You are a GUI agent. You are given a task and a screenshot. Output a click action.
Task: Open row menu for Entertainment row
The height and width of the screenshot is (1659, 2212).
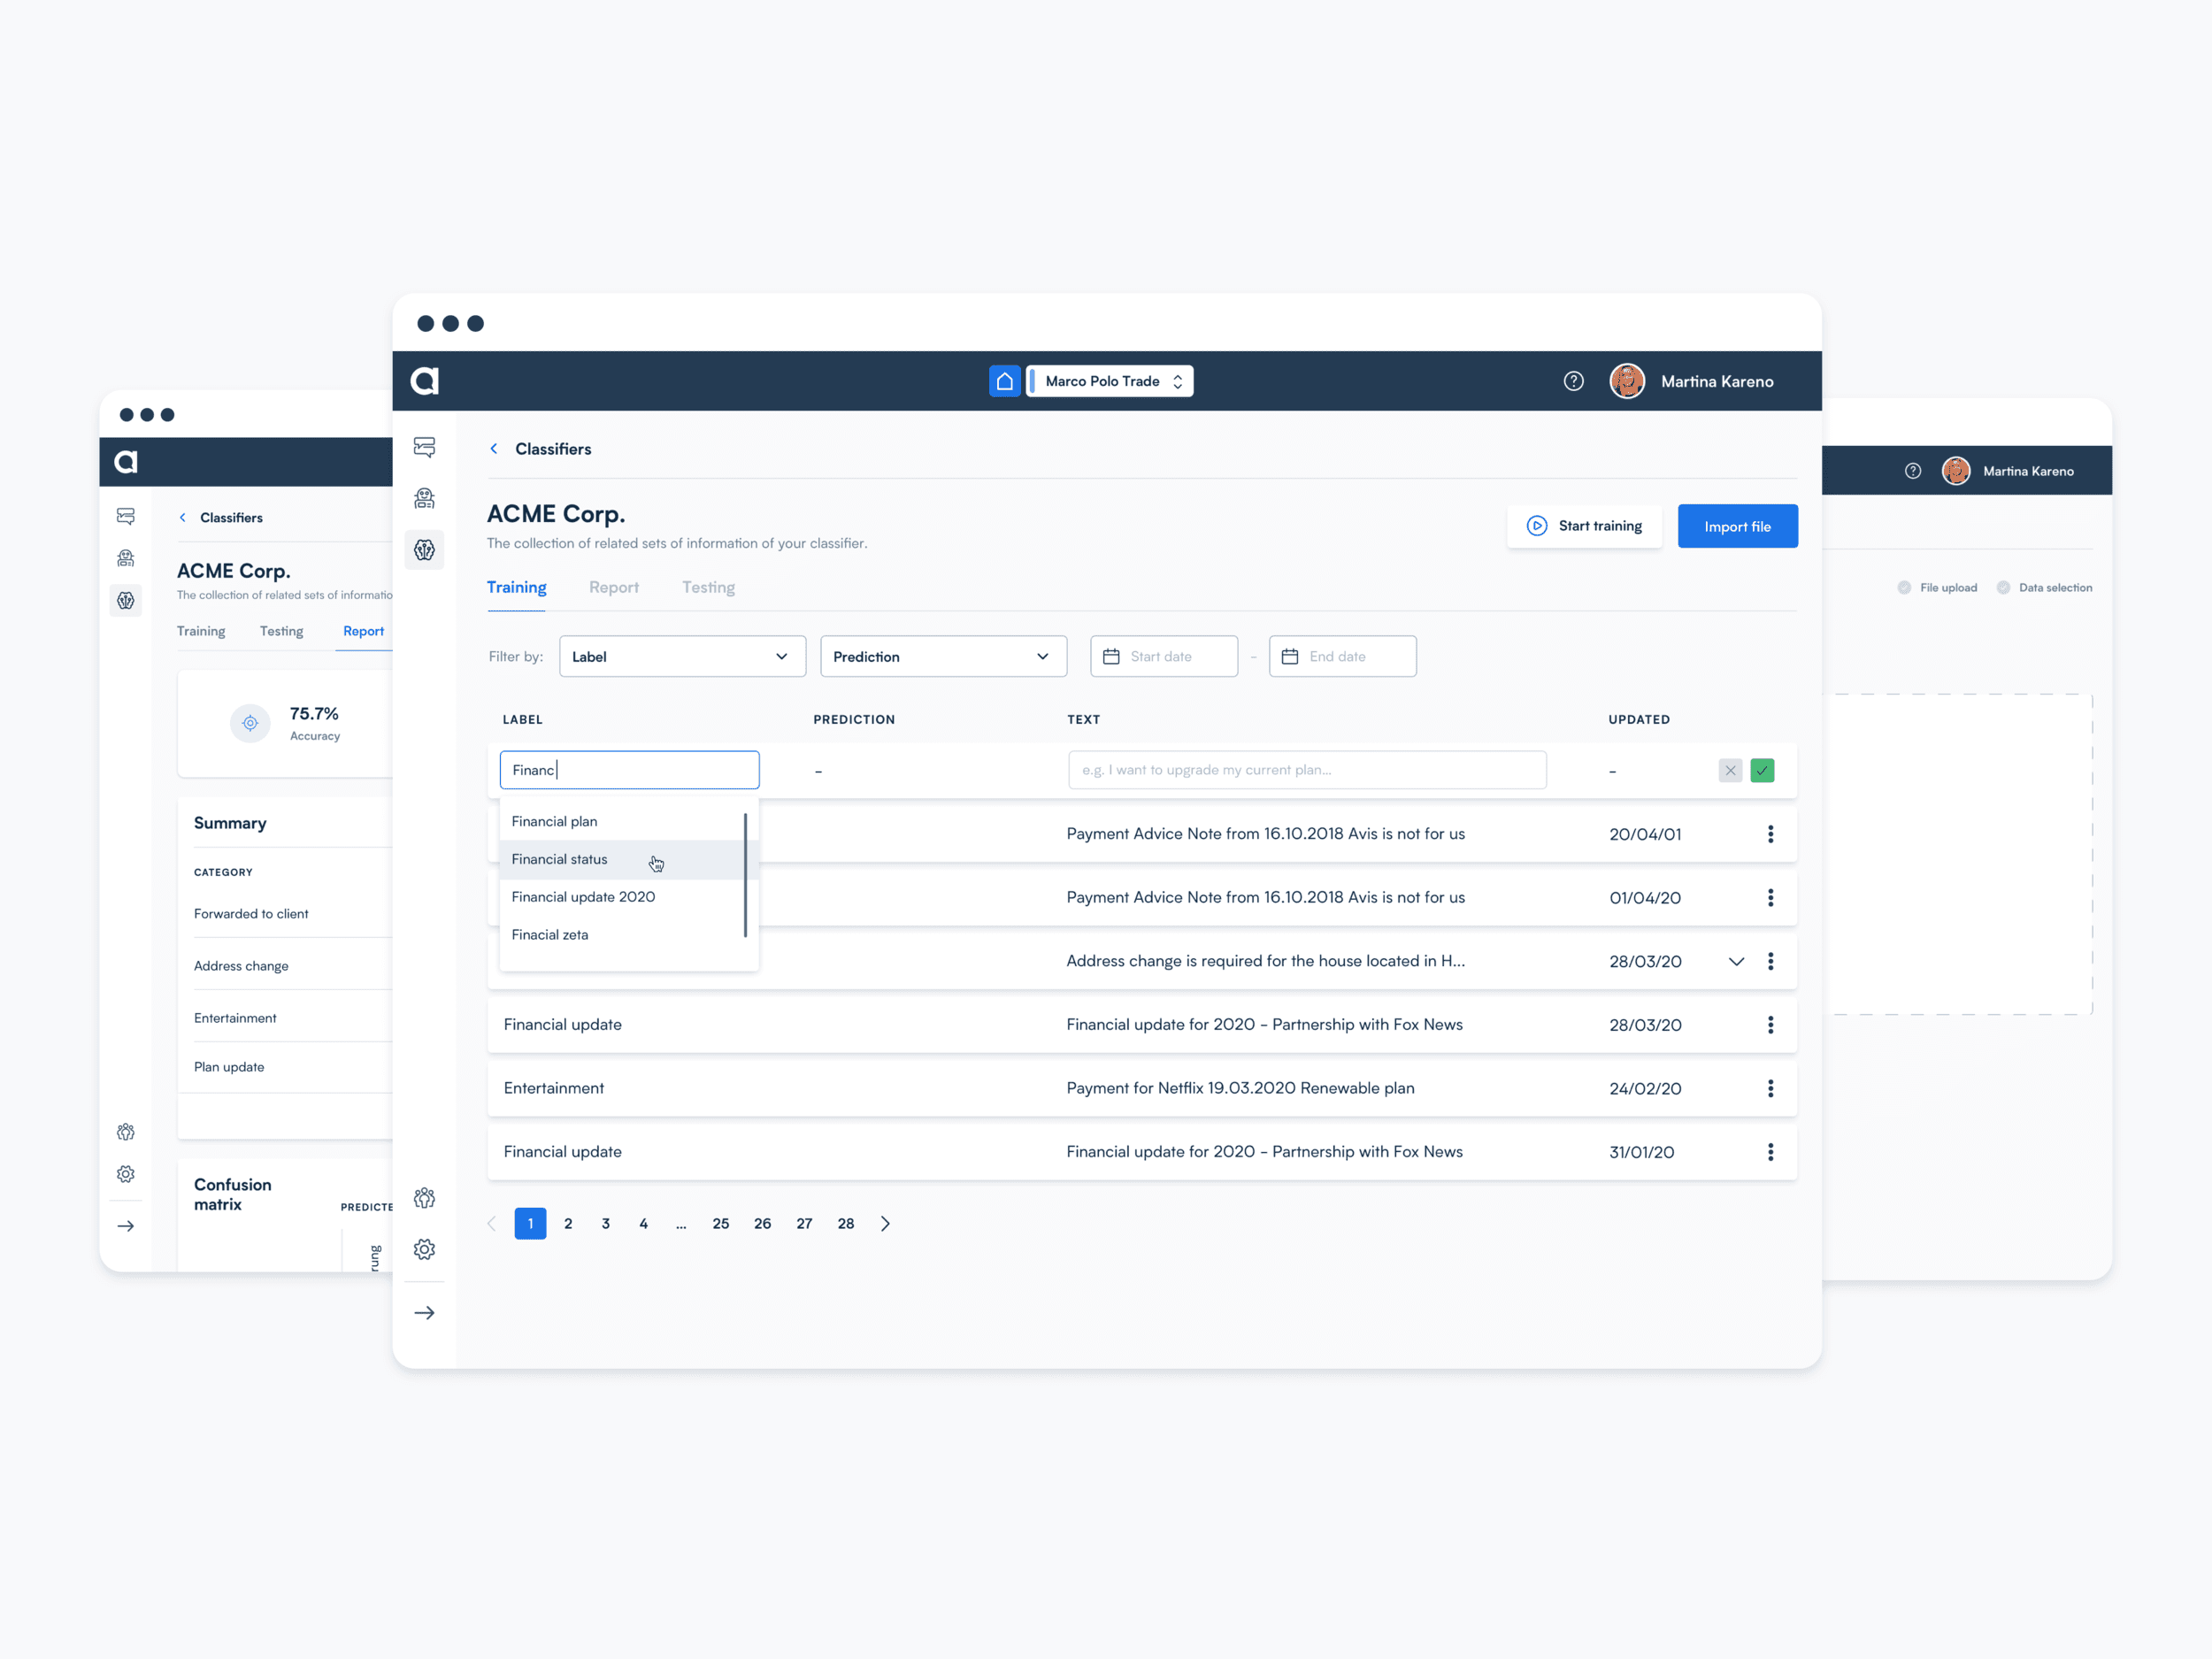[x=1770, y=1088]
